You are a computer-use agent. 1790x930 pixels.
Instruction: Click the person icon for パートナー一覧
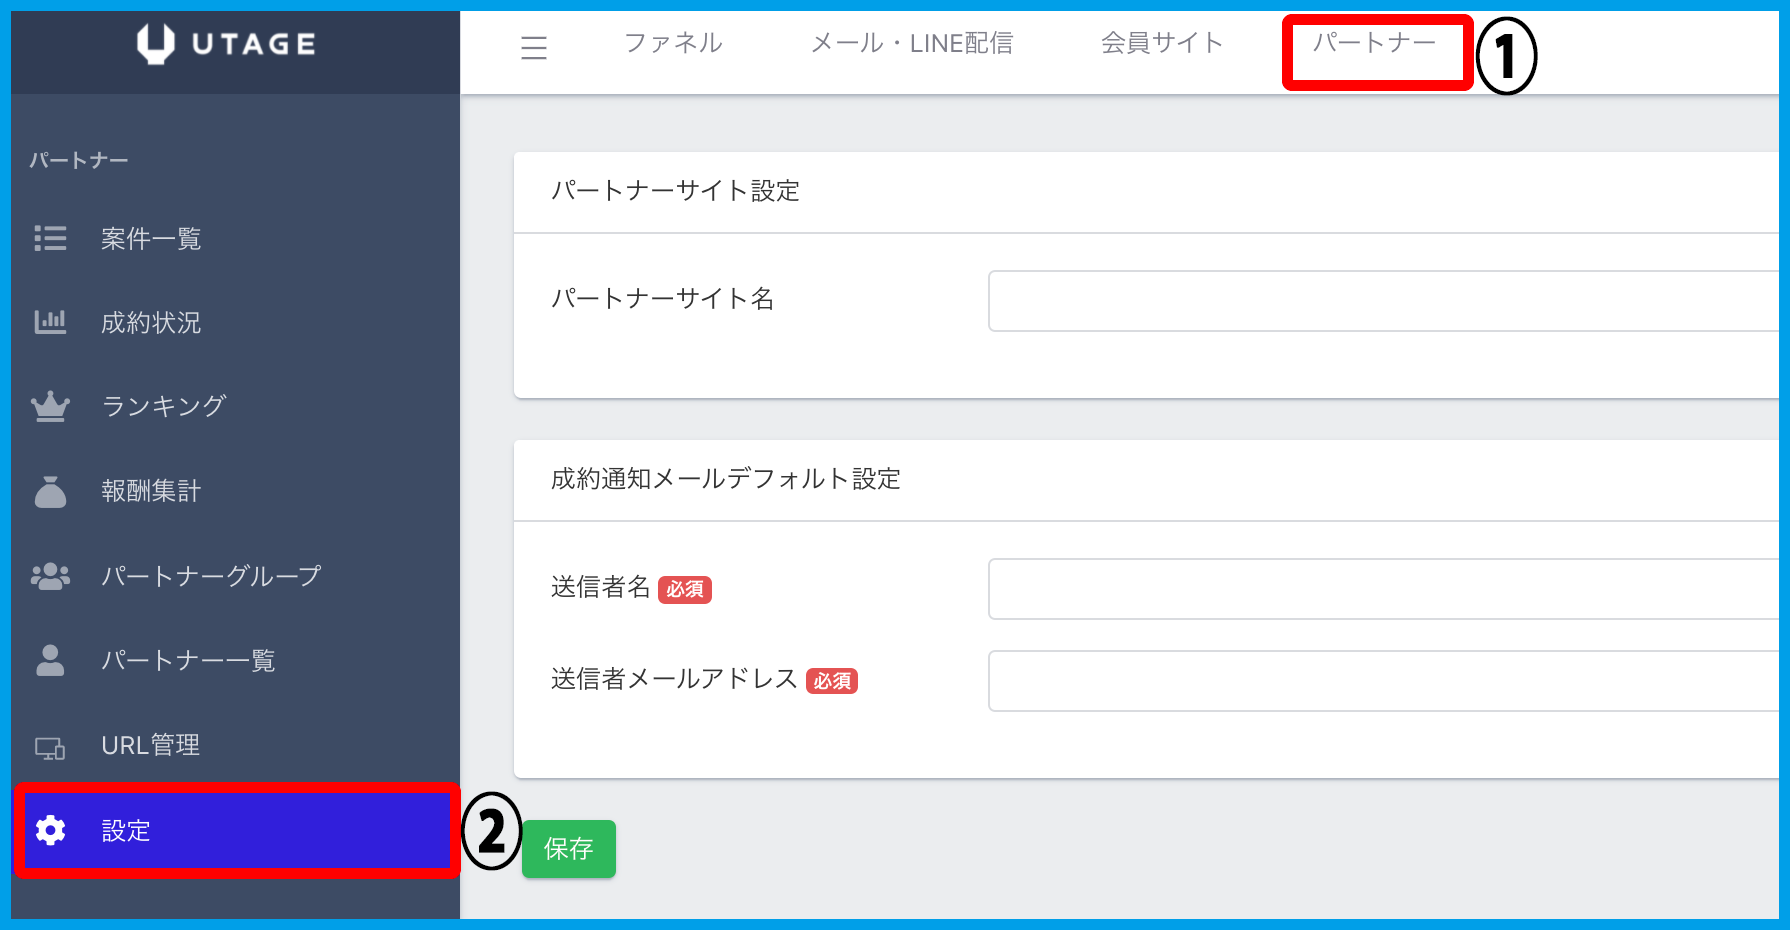point(50,660)
